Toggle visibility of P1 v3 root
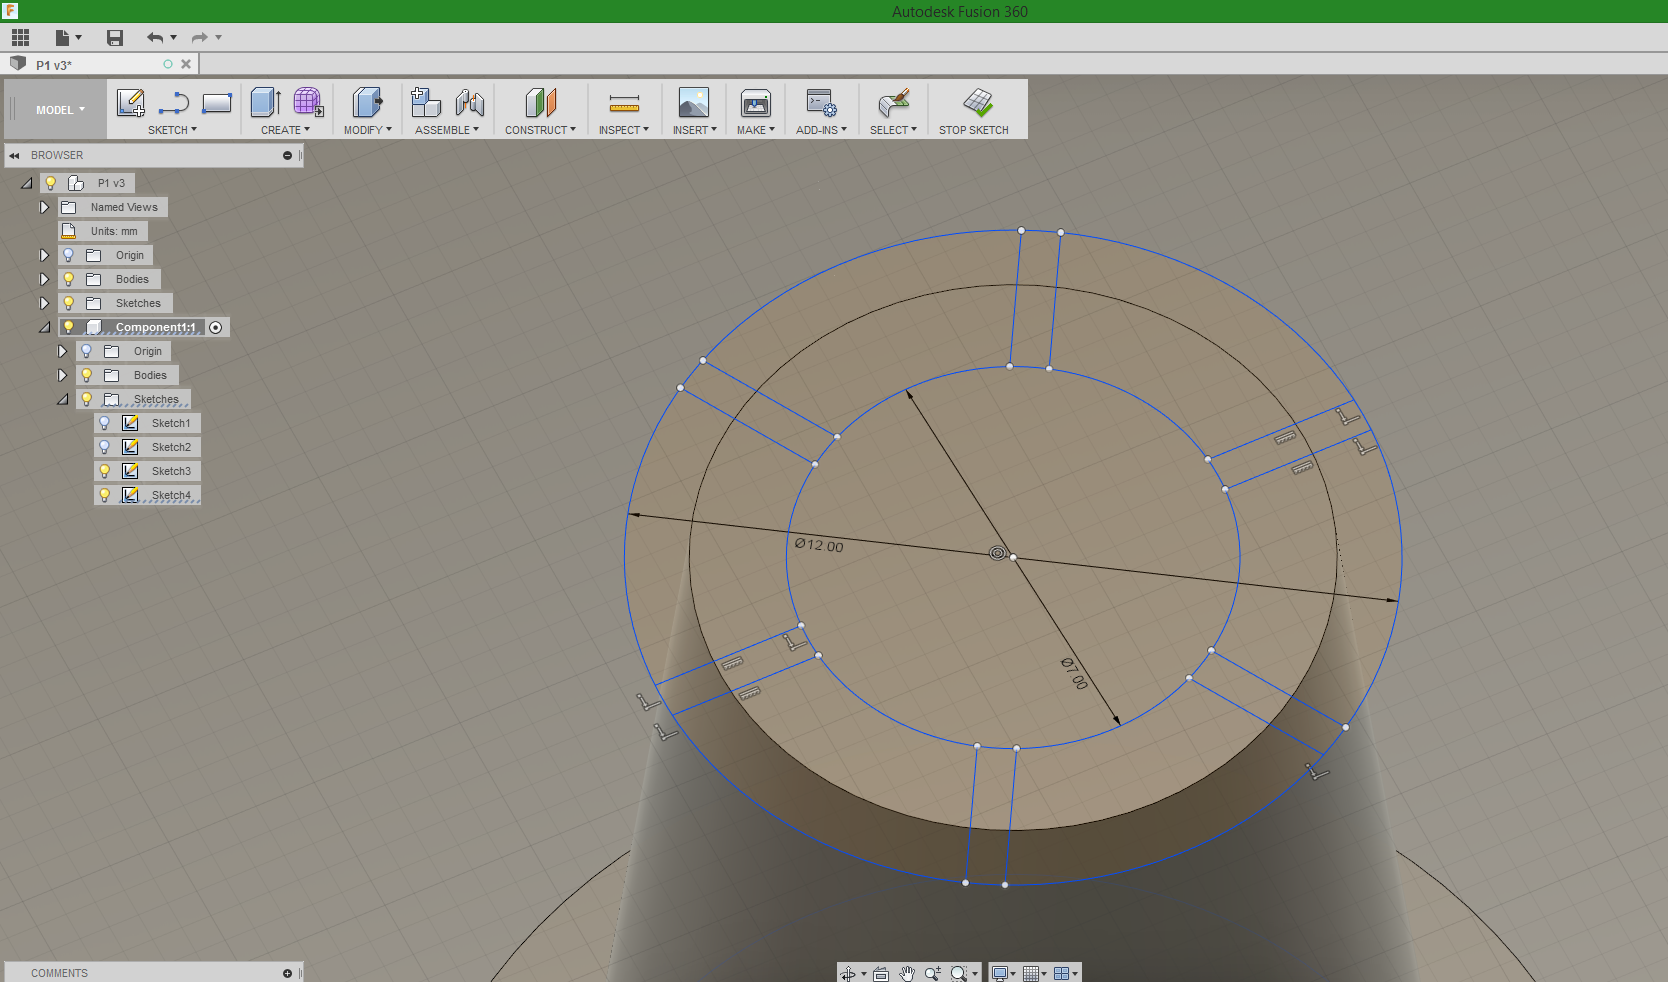The height and width of the screenshot is (982, 1668). pos(50,183)
